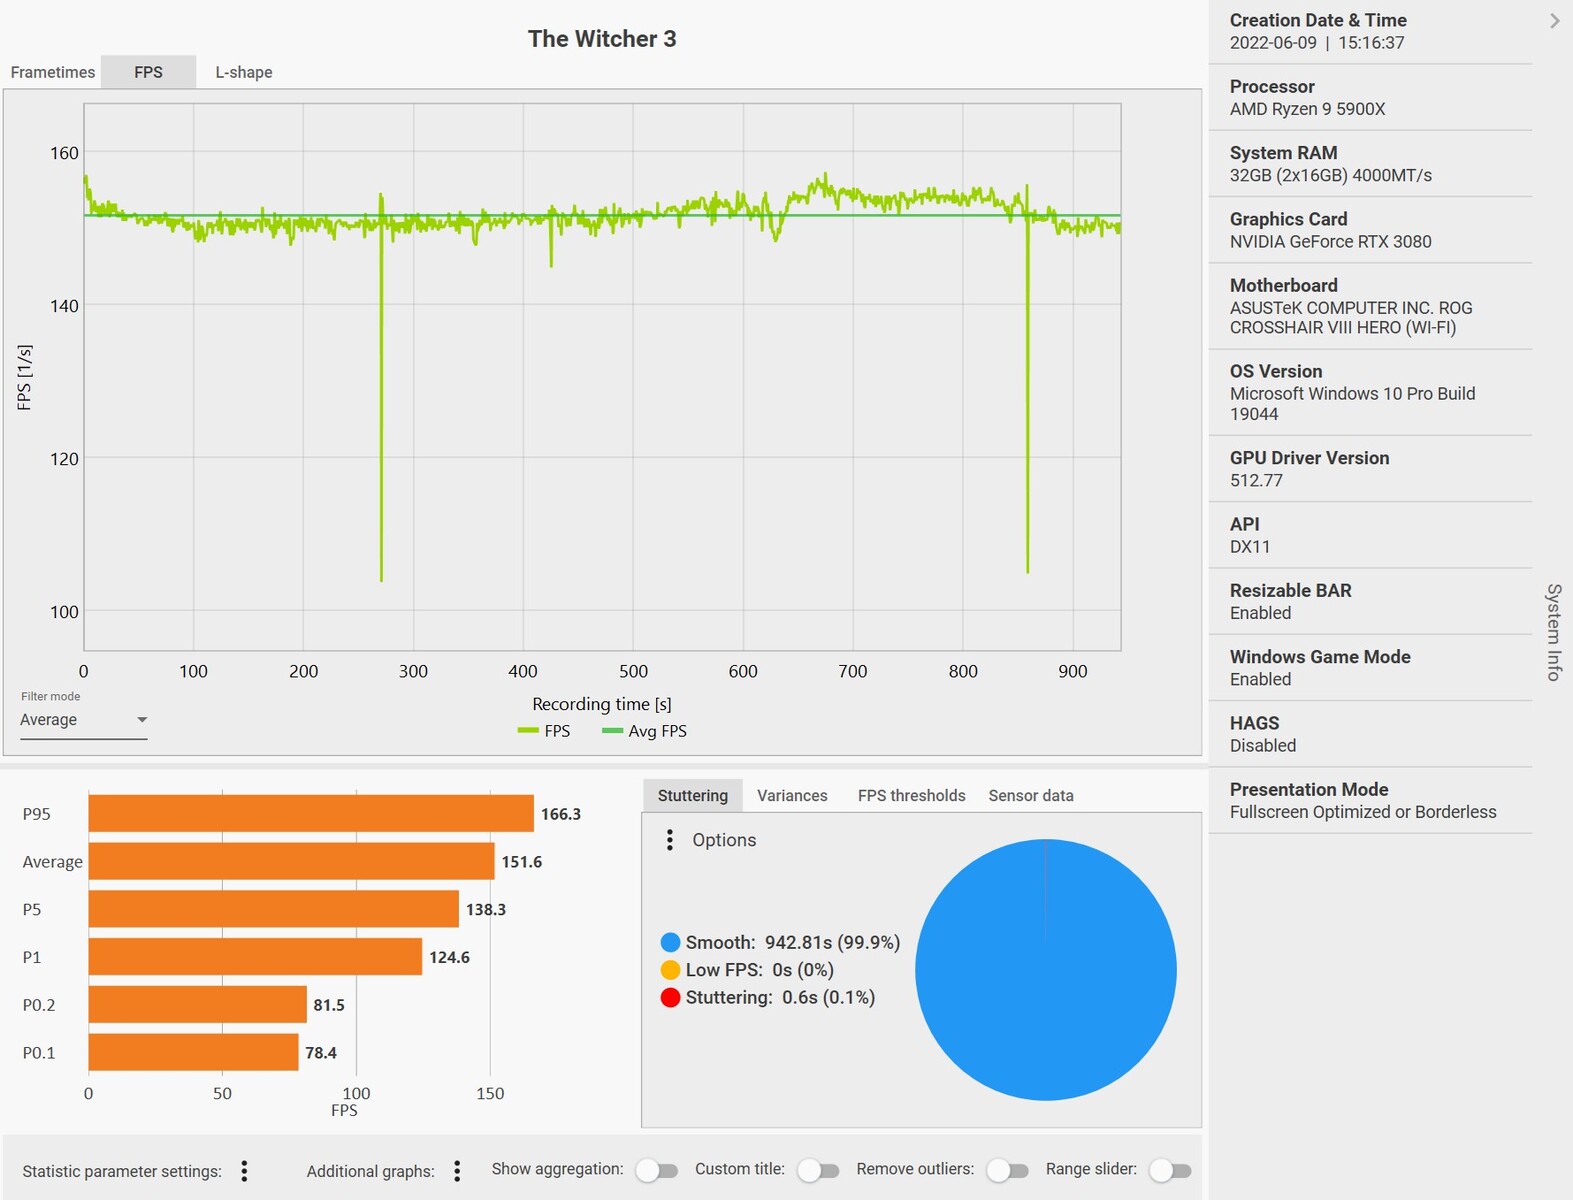
Task: Enable the Show aggregation switch
Action: [x=656, y=1170]
